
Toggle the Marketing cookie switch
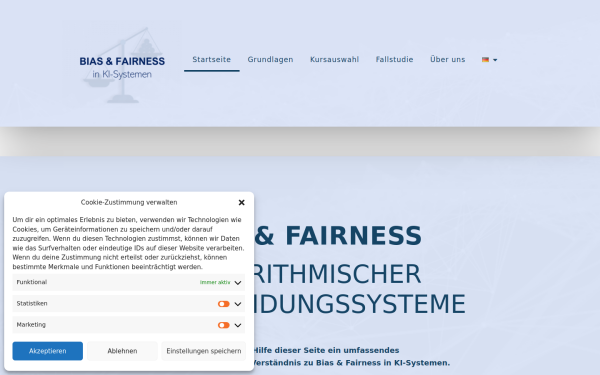223,325
